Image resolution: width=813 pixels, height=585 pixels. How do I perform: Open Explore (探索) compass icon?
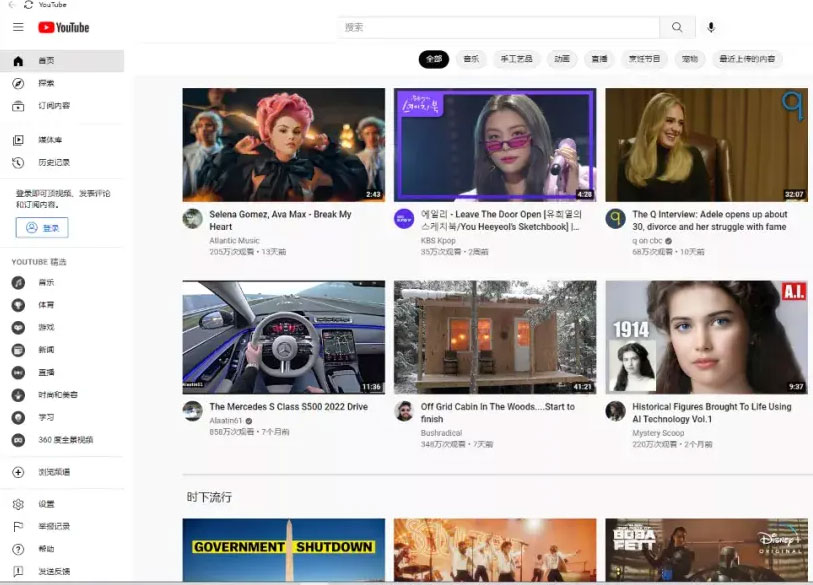[x=18, y=83]
